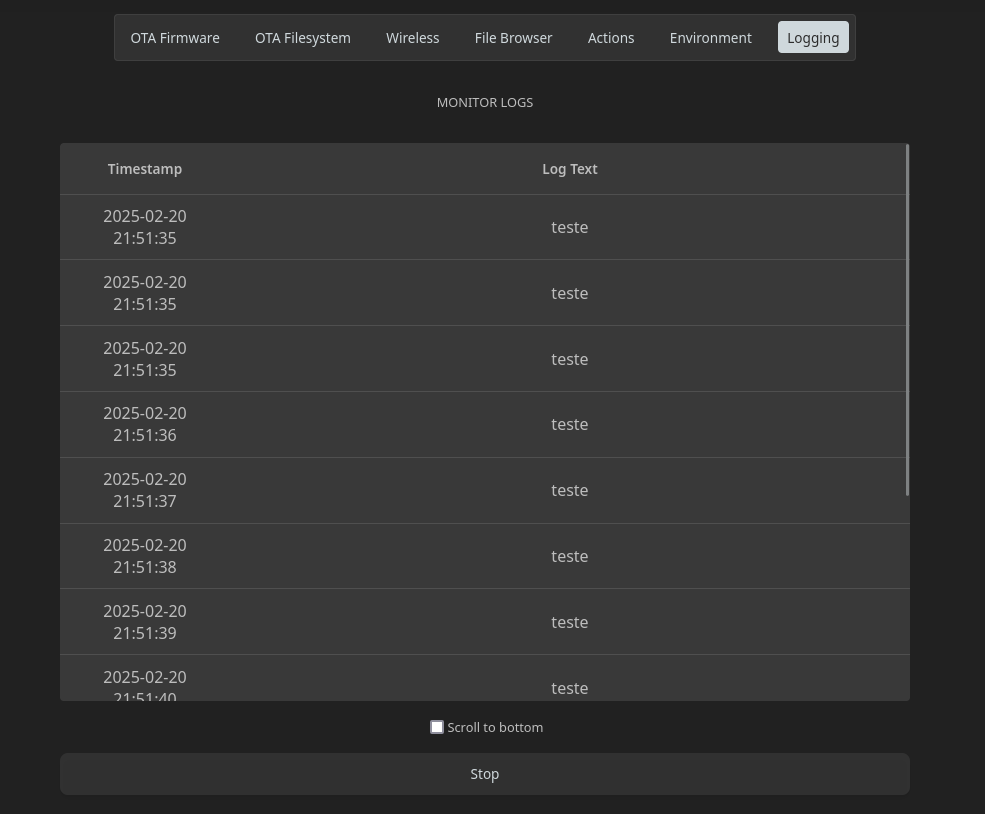Click the log table vertical scrollbar
The height and width of the screenshot is (814, 985).
click(x=907, y=320)
